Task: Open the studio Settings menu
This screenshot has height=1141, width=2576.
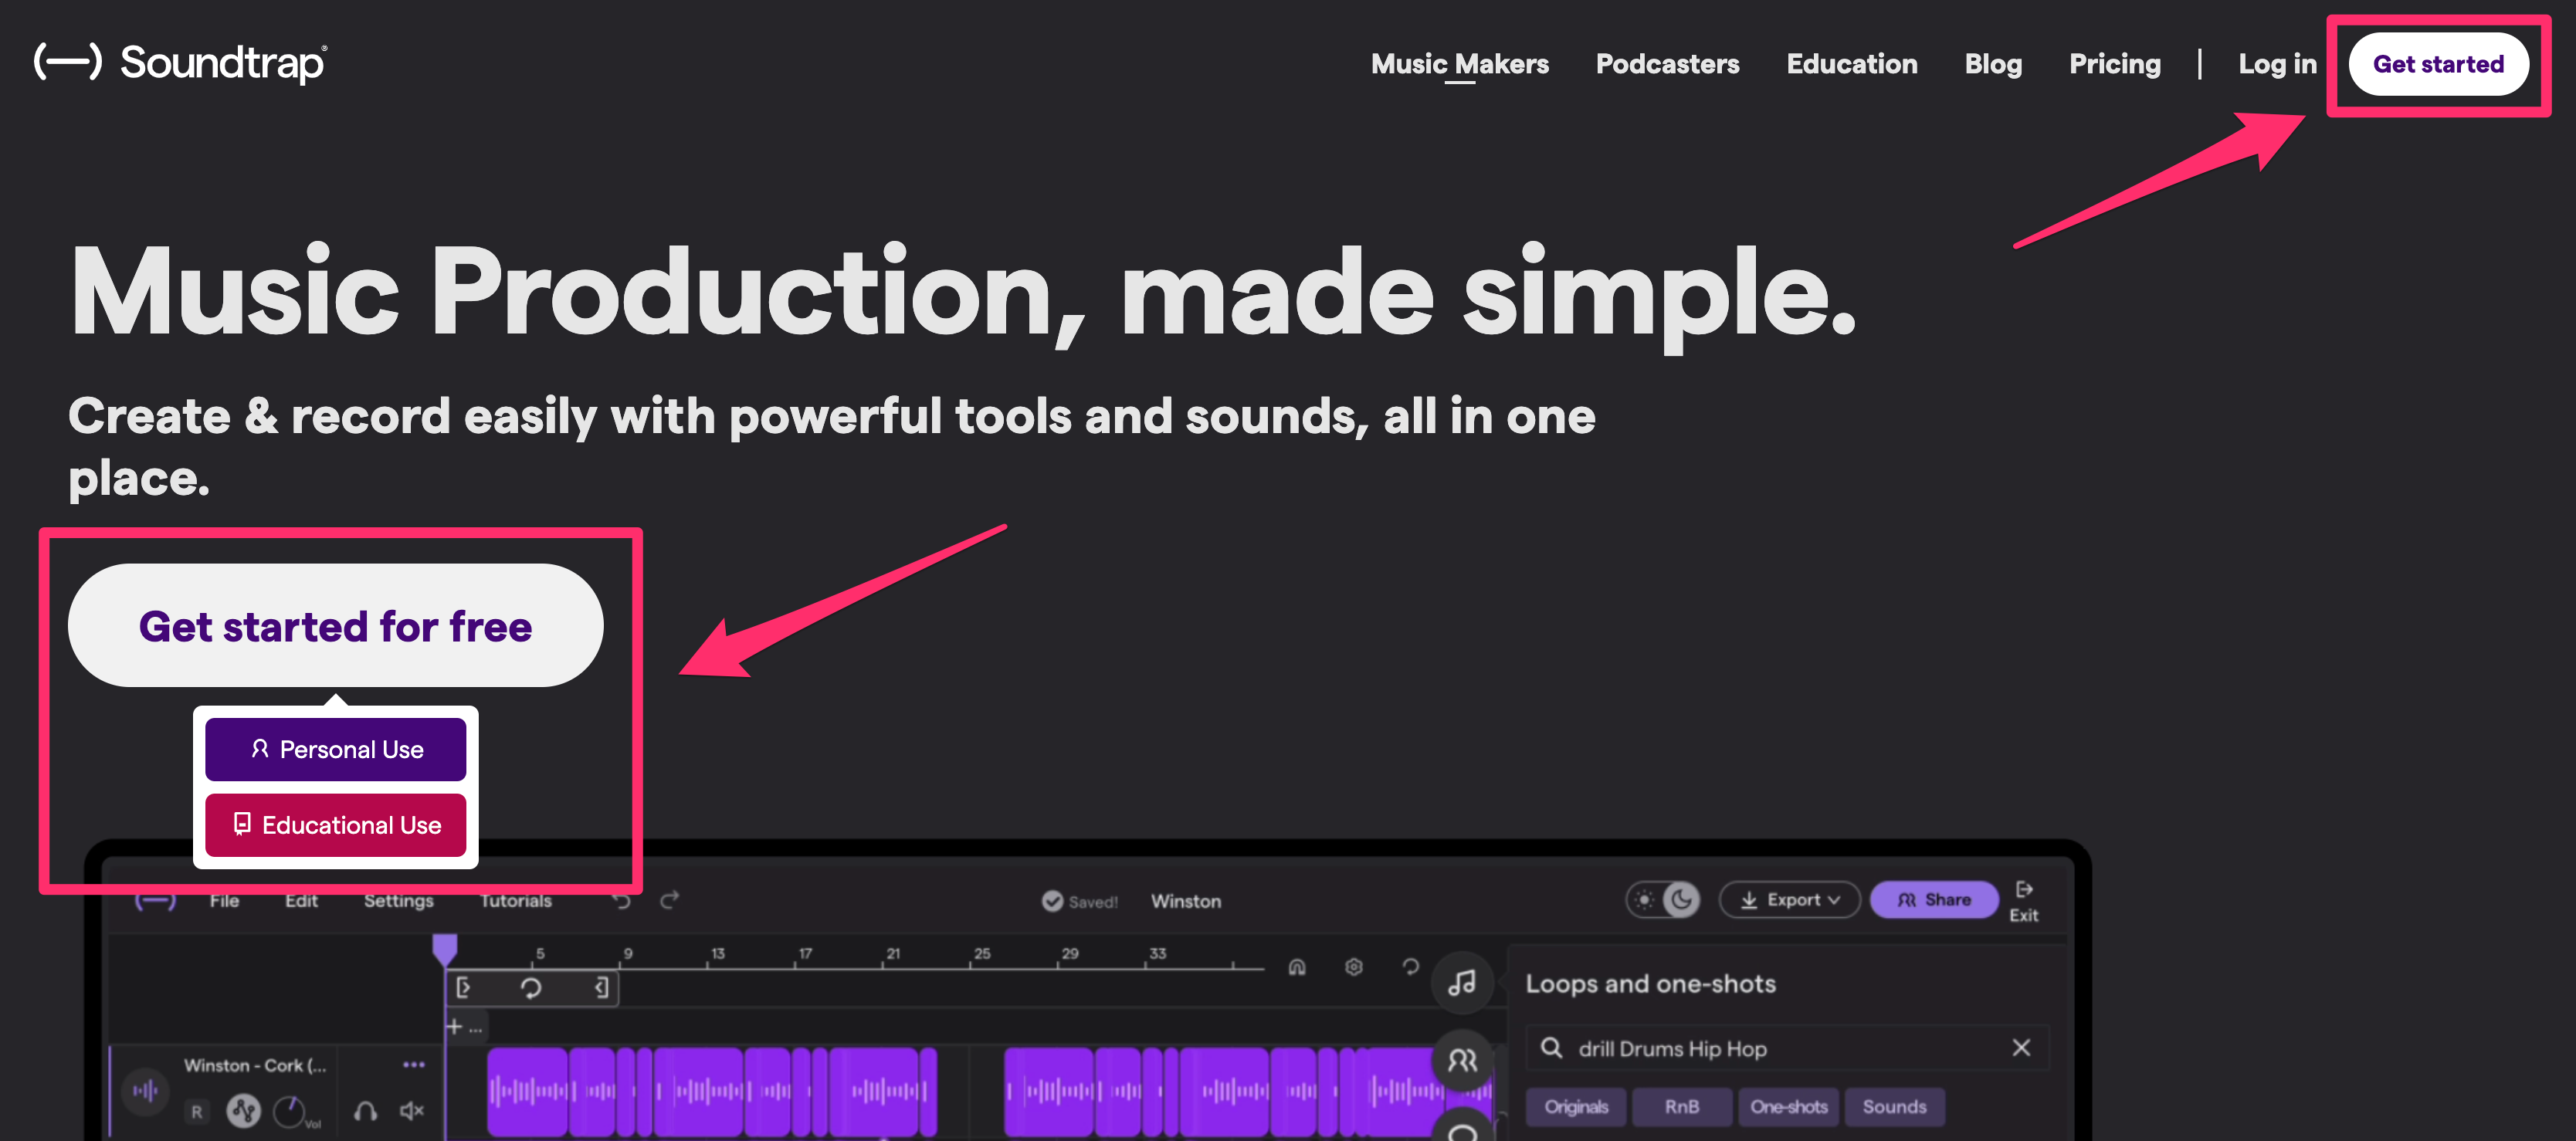Action: tap(398, 900)
